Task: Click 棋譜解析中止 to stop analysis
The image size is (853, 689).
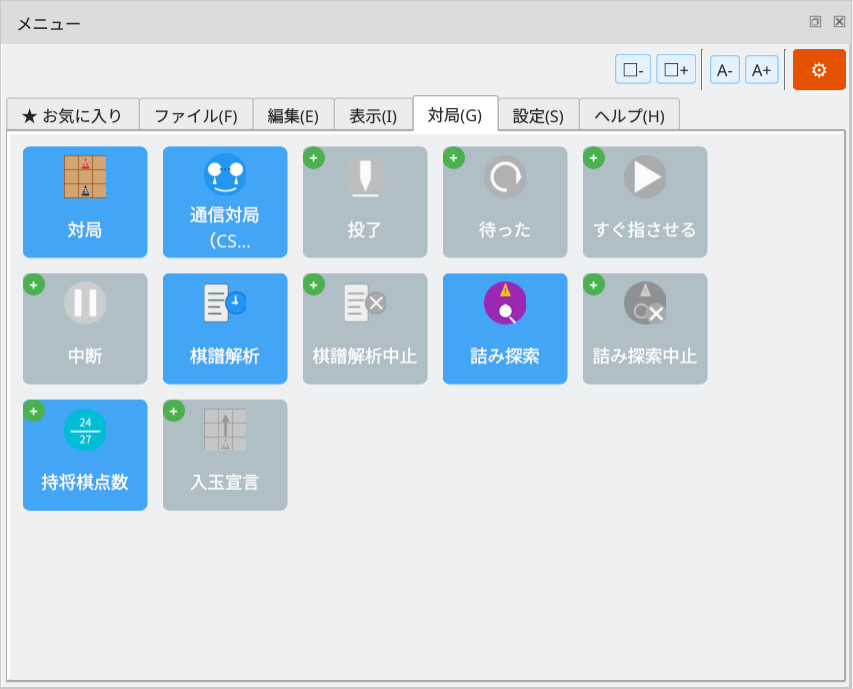Action: (365, 329)
